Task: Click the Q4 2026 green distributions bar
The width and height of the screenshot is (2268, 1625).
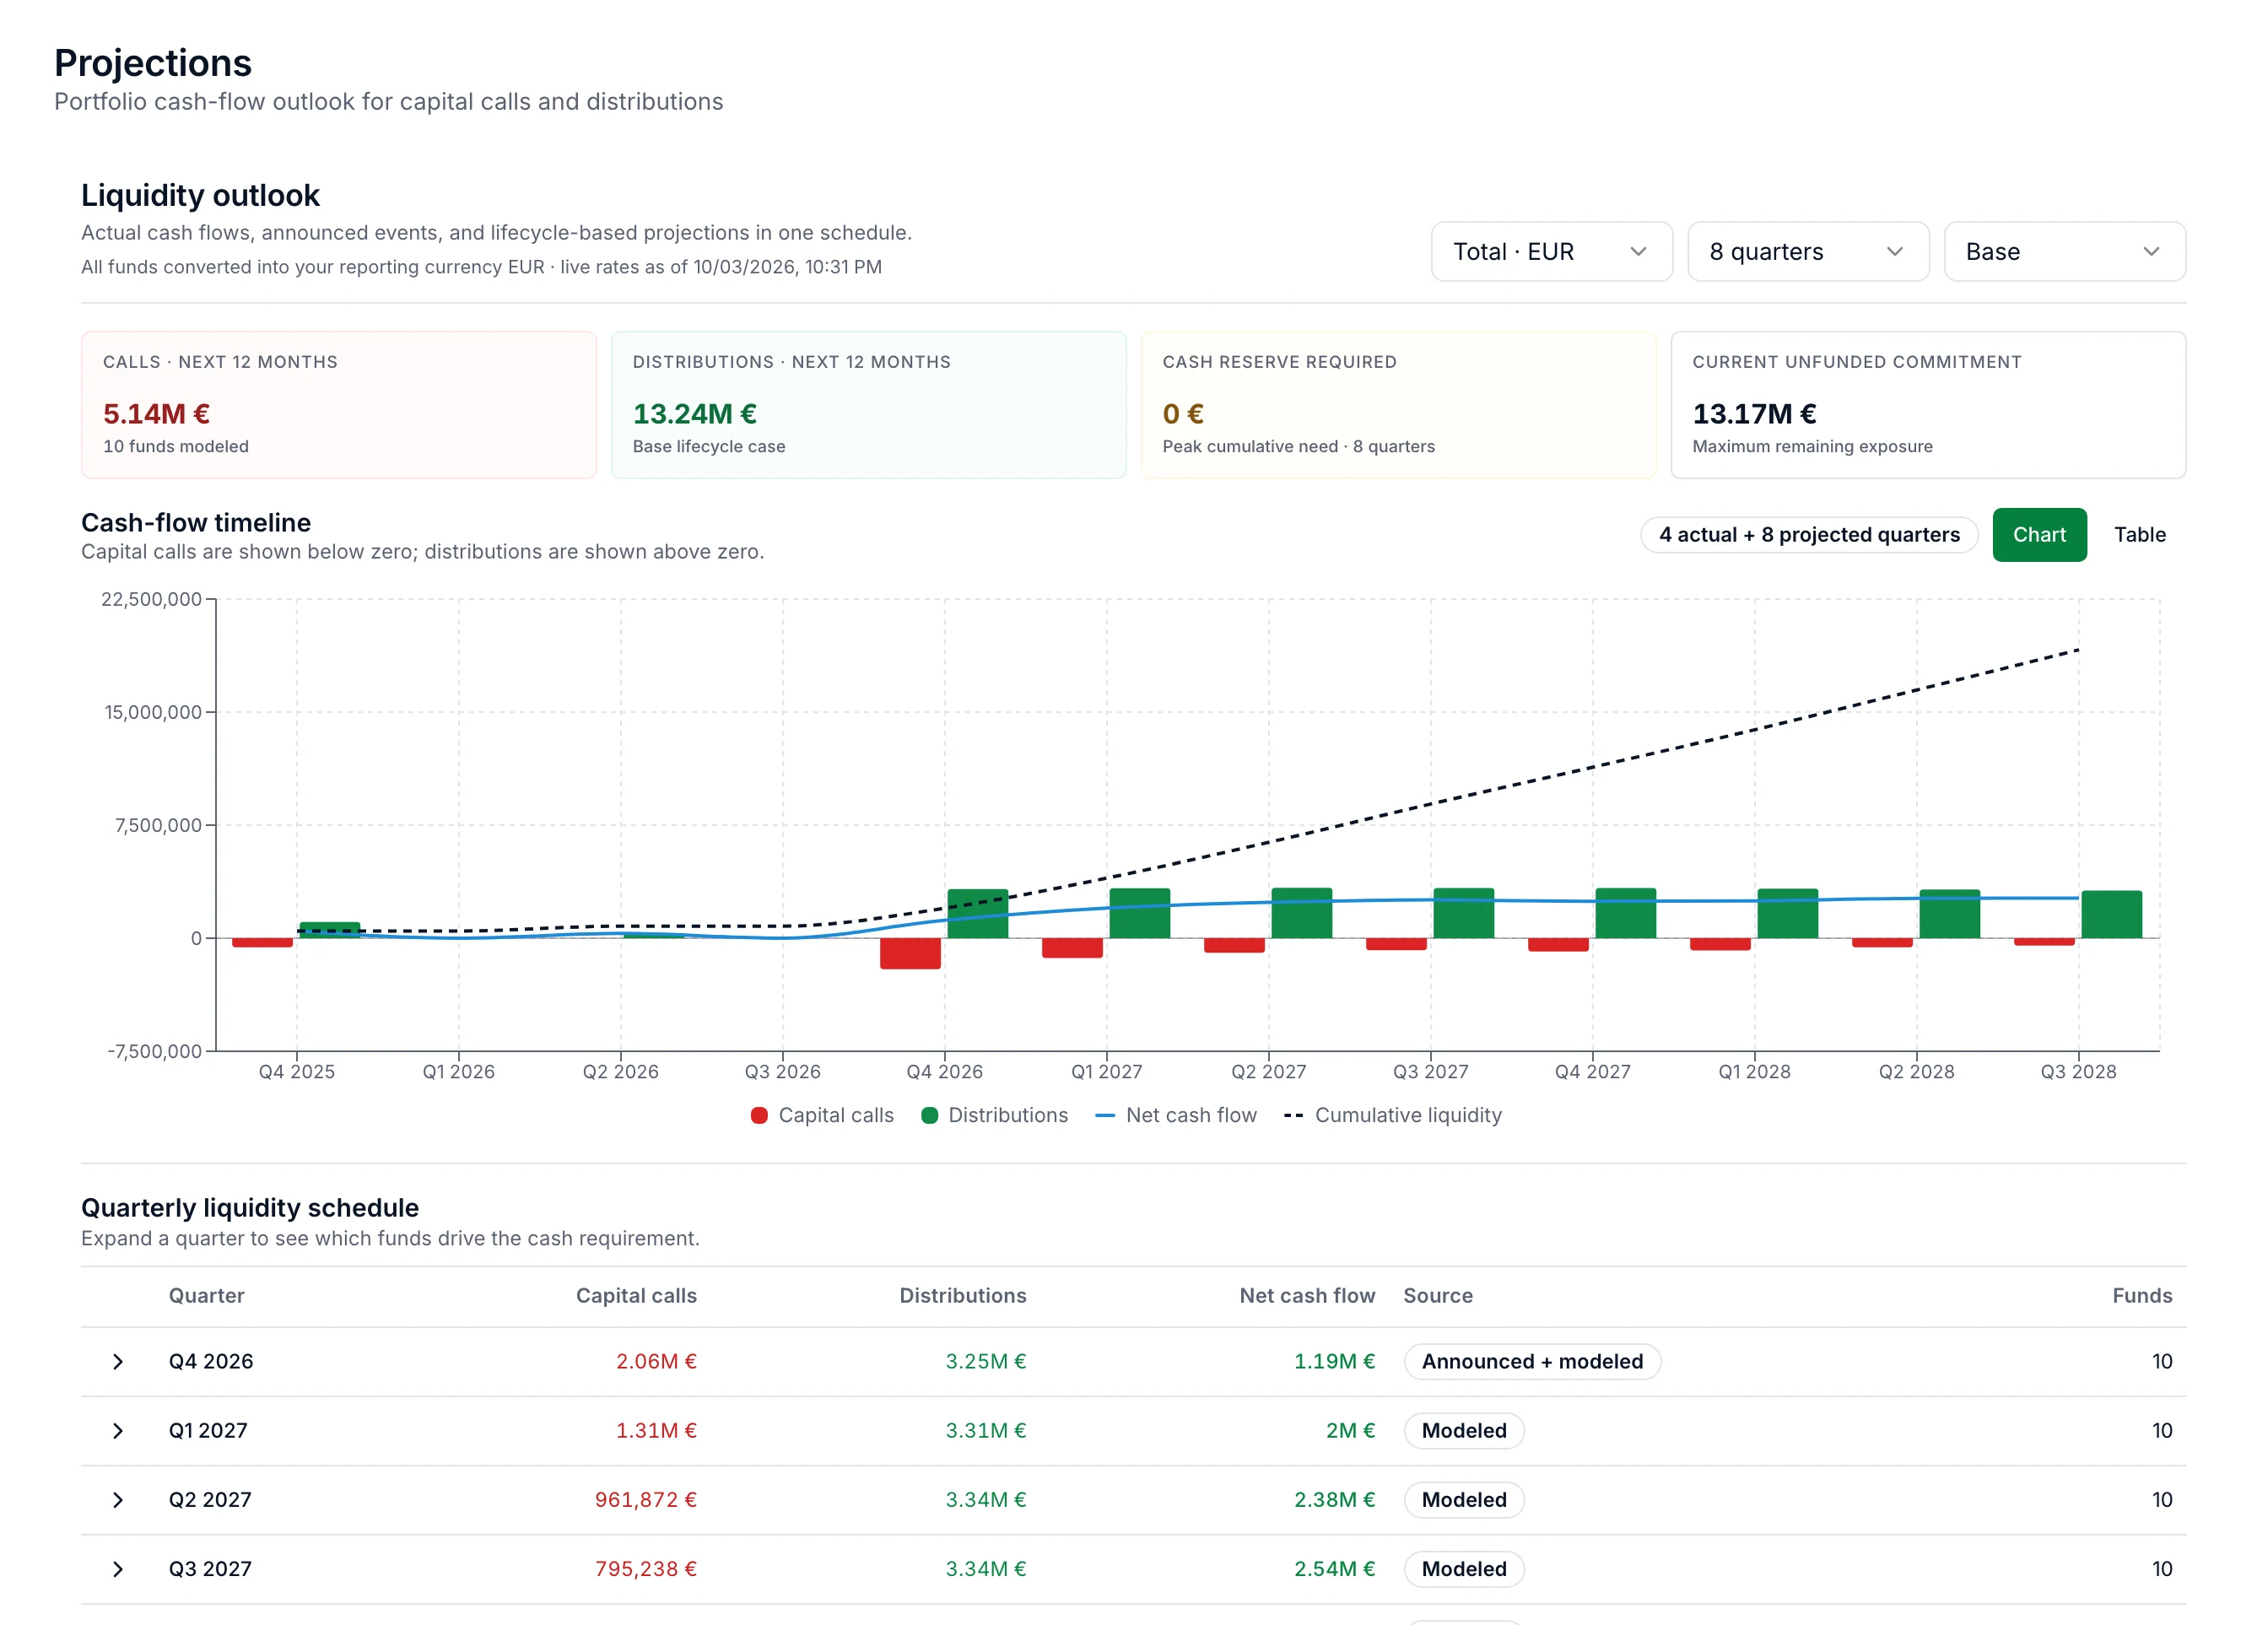Action: pyautogui.click(x=978, y=913)
